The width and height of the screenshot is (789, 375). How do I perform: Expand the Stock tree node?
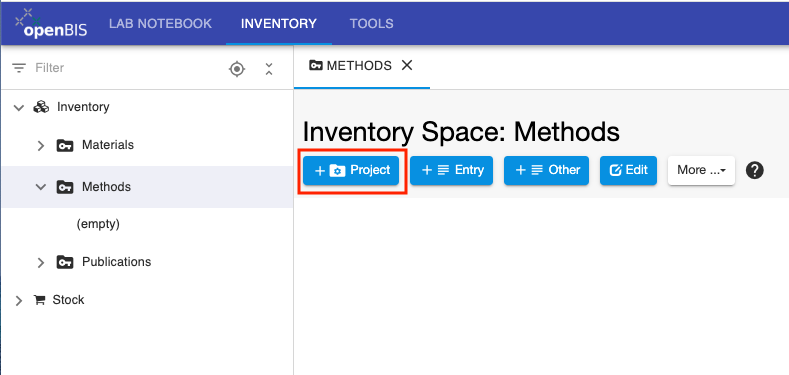19,301
